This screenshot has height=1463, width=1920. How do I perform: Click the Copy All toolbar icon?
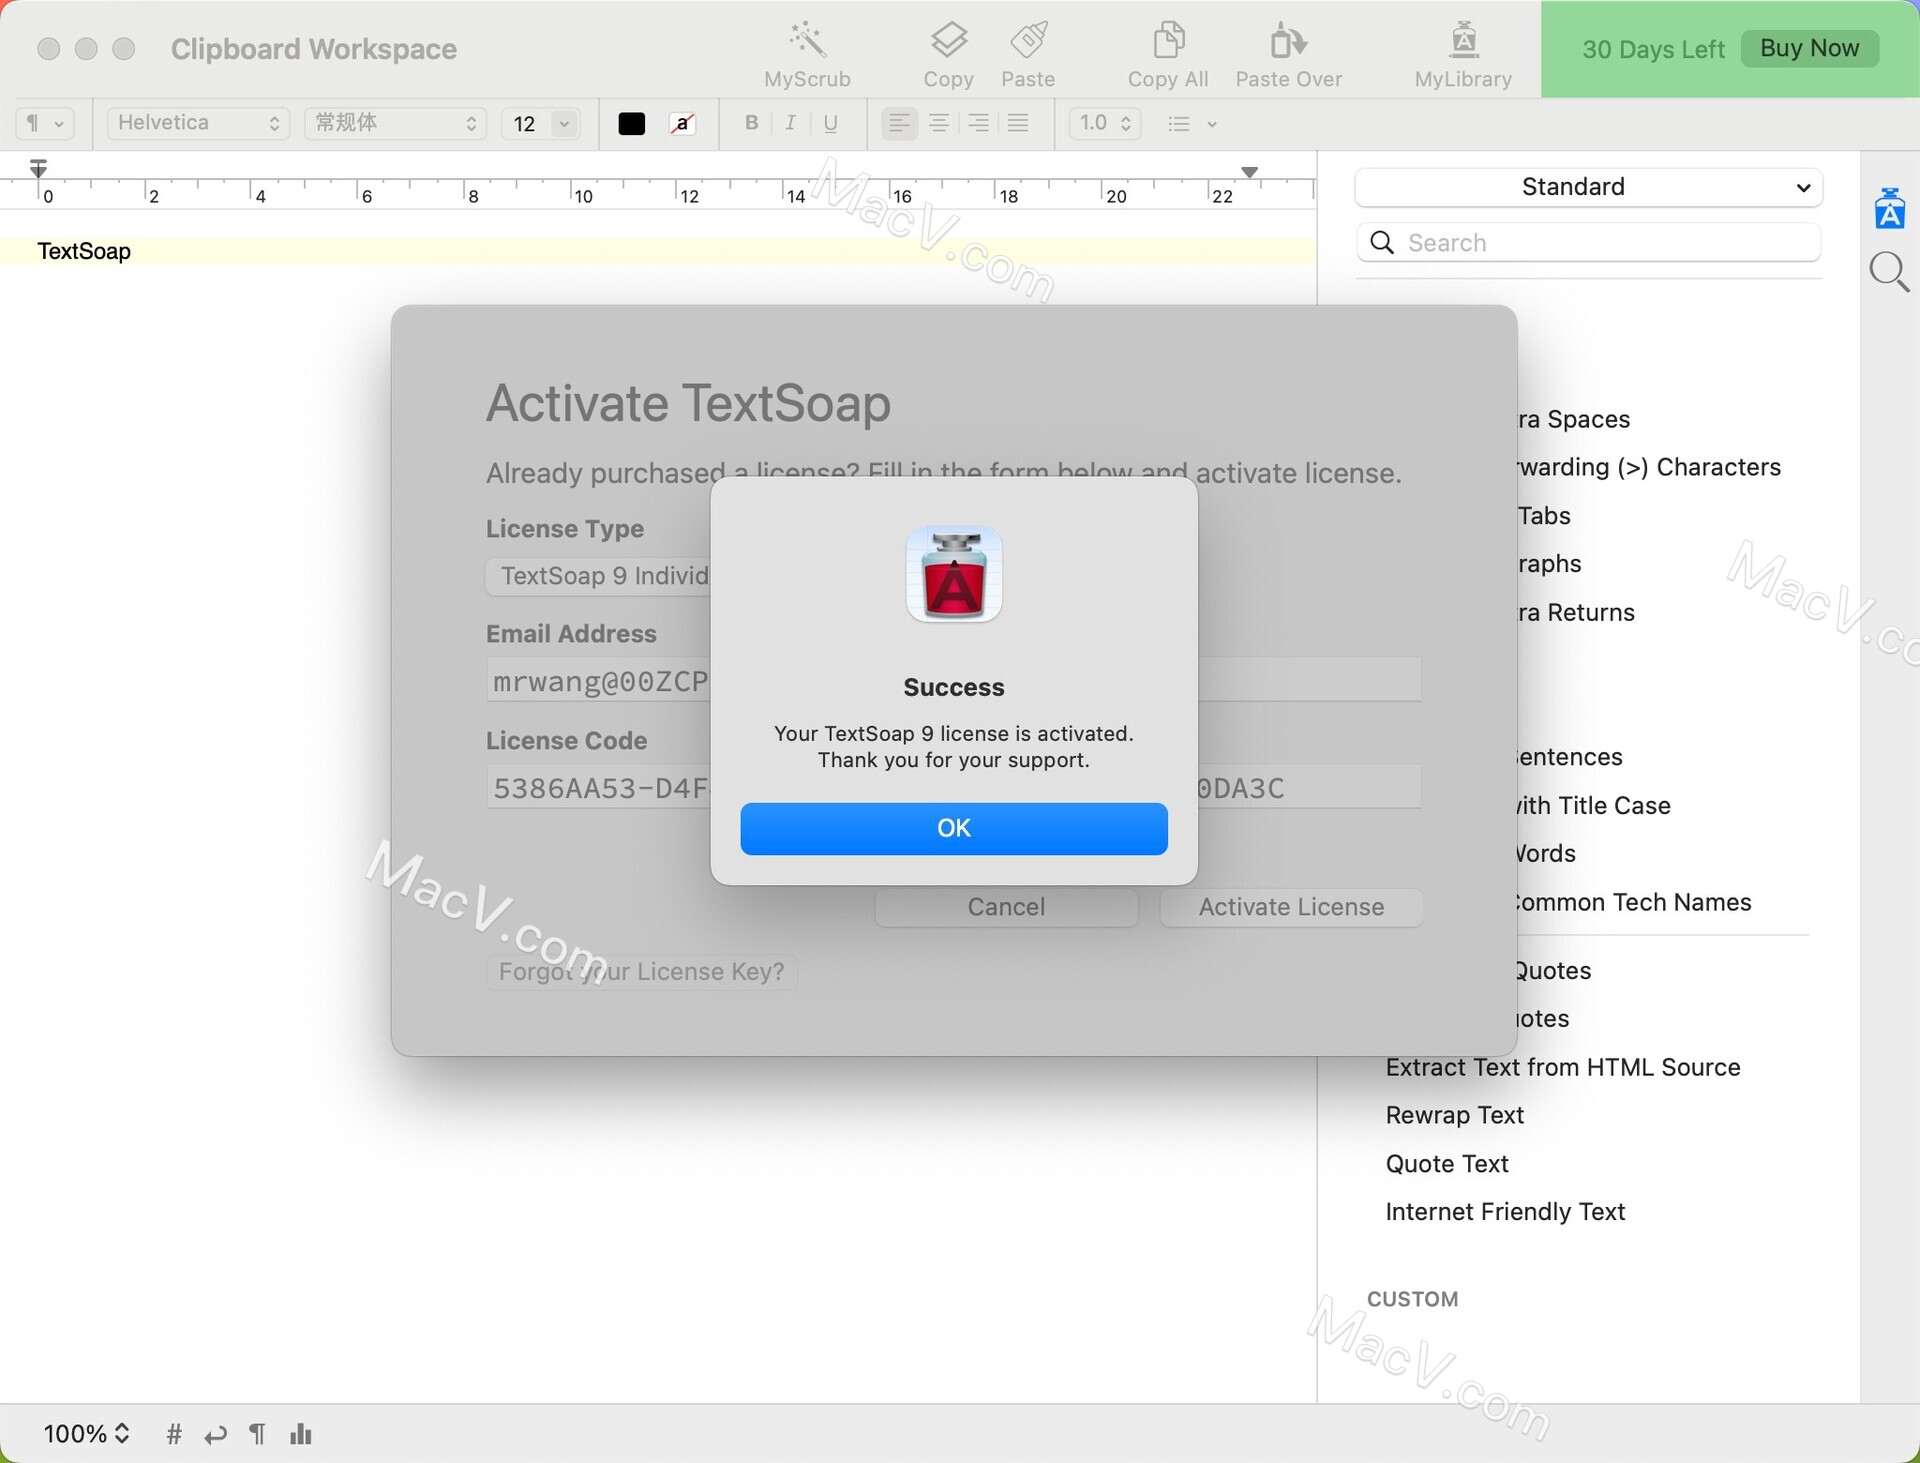coord(1168,40)
